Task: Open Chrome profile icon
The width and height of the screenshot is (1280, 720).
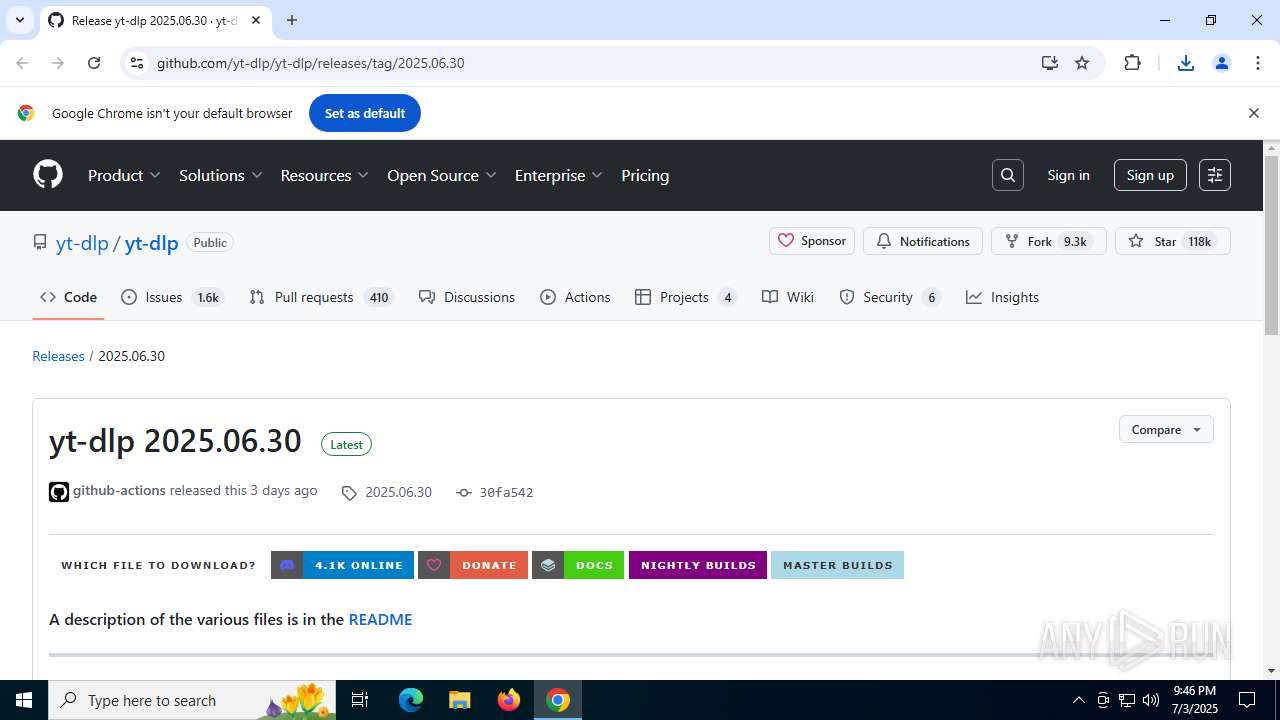Action: (x=1222, y=63)
